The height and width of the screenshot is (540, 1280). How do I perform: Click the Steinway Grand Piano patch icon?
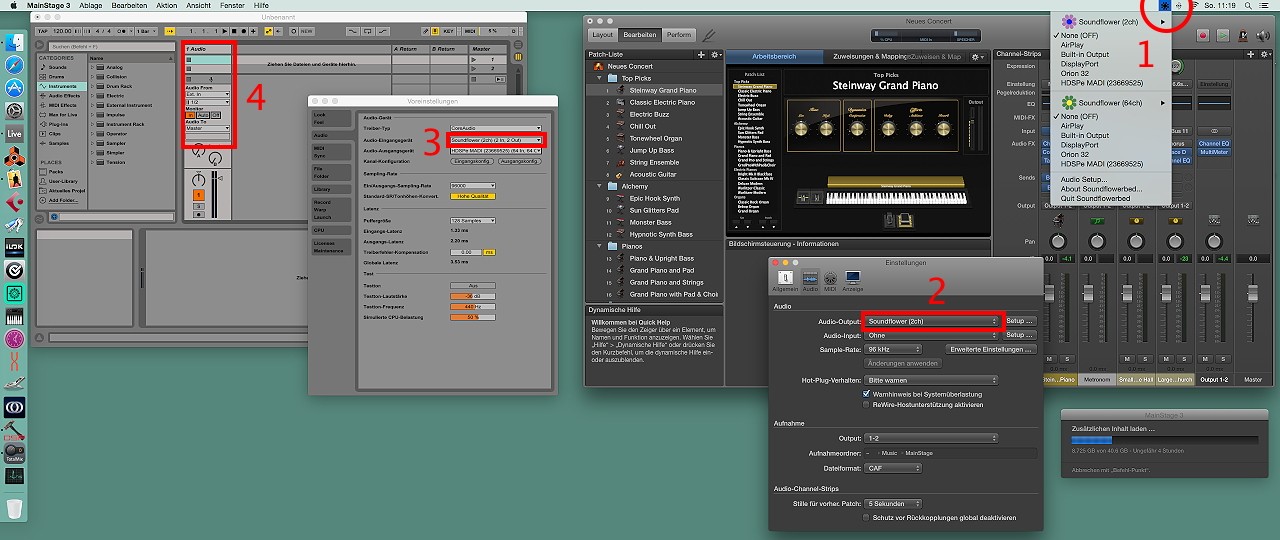pyautogui.click(x=620, y=90)
